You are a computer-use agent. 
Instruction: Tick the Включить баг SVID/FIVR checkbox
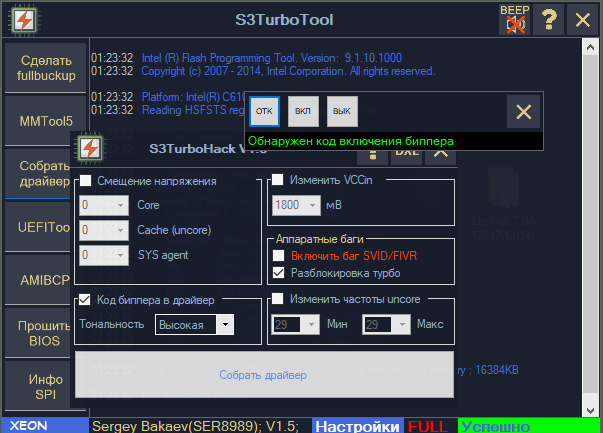coord(278,255)
